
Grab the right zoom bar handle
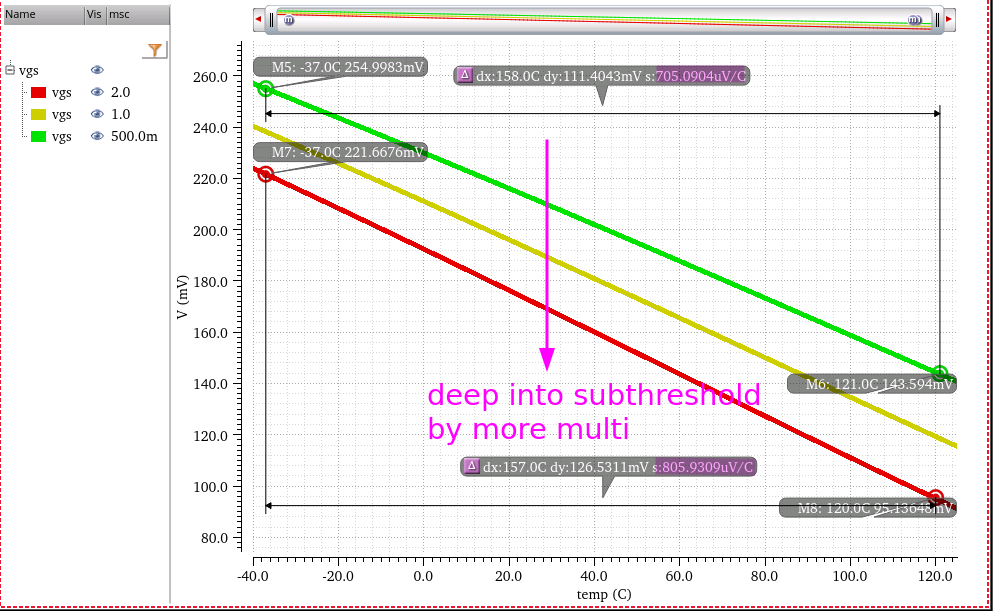(937, 20)
